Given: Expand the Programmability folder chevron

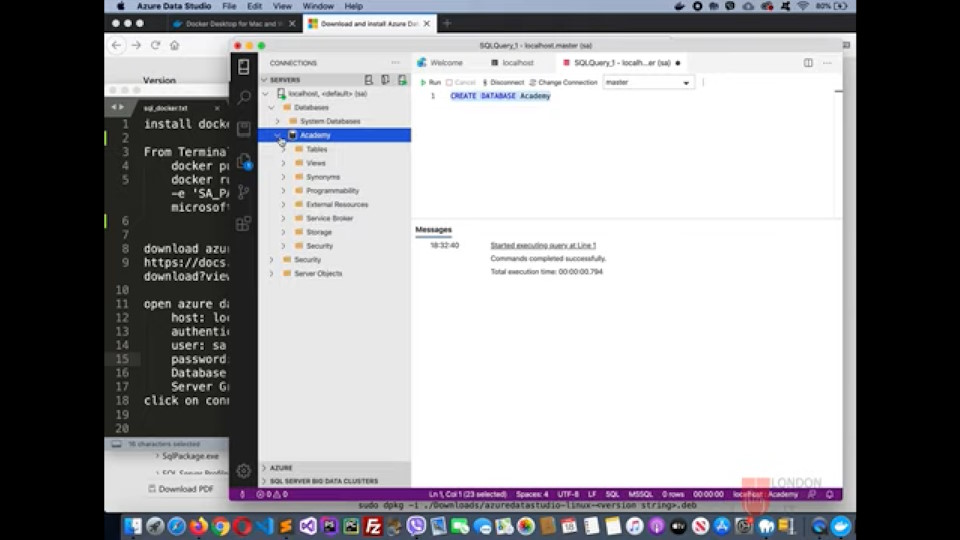Looking at the screenshot, I should [x=283, y=190].
